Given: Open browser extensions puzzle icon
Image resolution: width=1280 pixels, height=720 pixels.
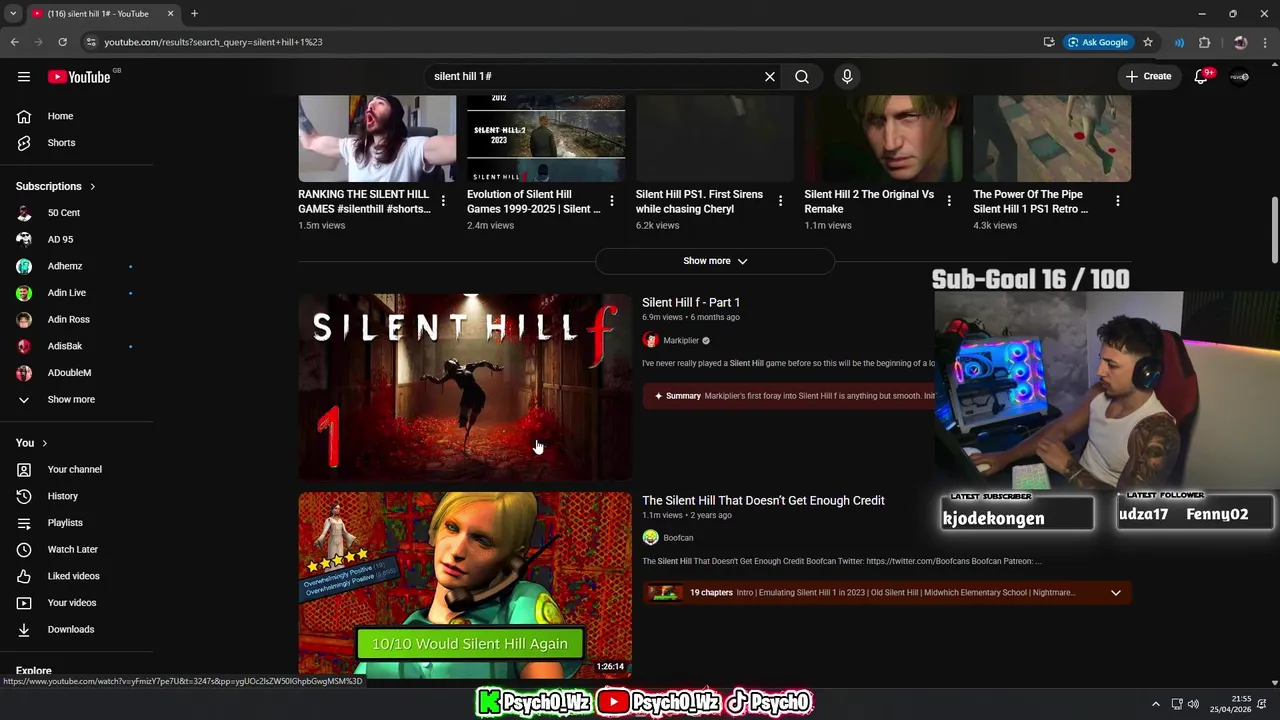Looking at the screenshot, I should pos(1204,42).
